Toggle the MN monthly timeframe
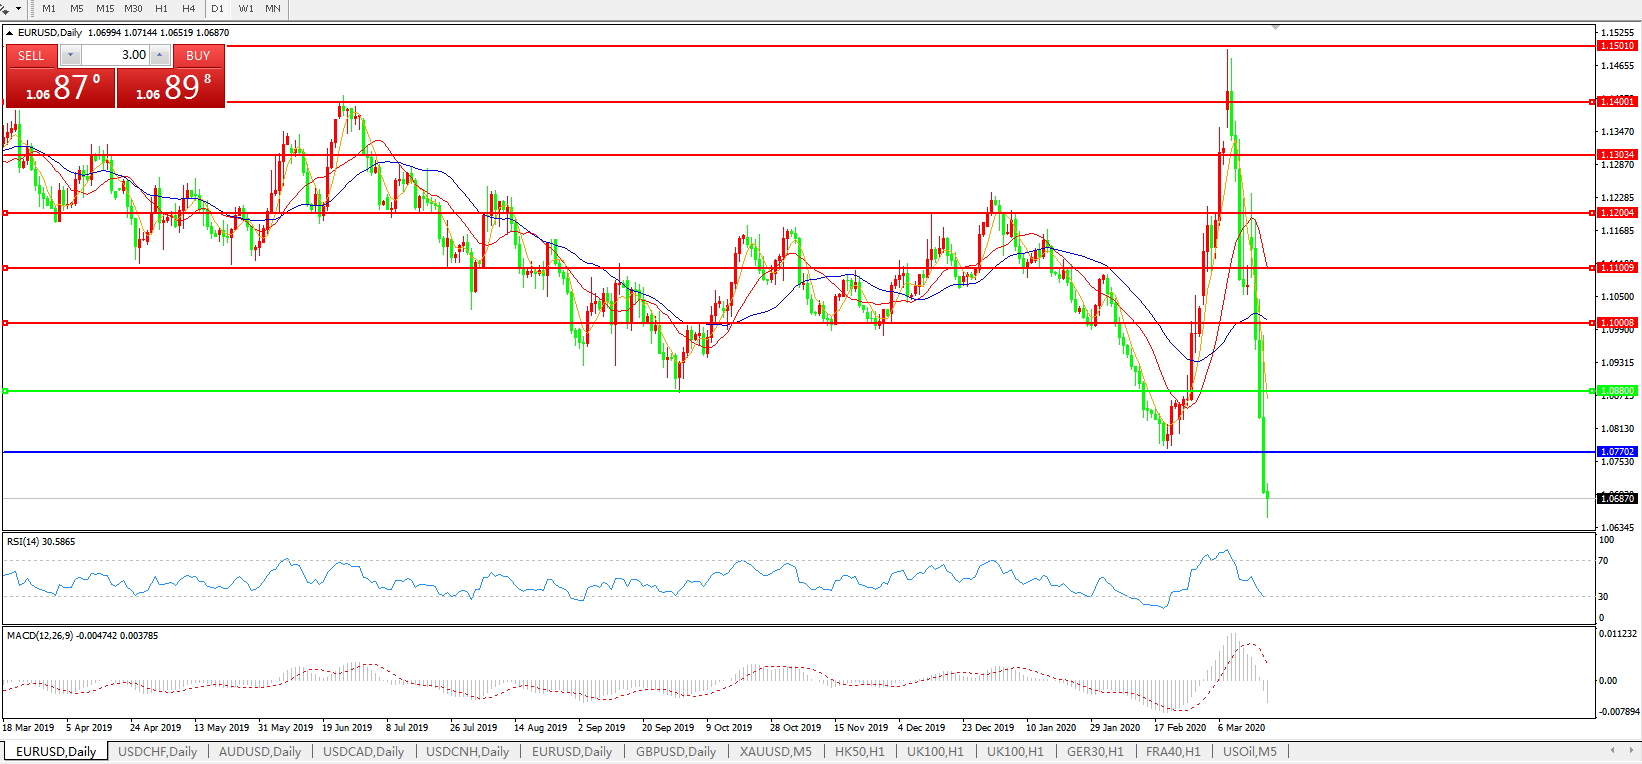 click(x=273, y=9)
